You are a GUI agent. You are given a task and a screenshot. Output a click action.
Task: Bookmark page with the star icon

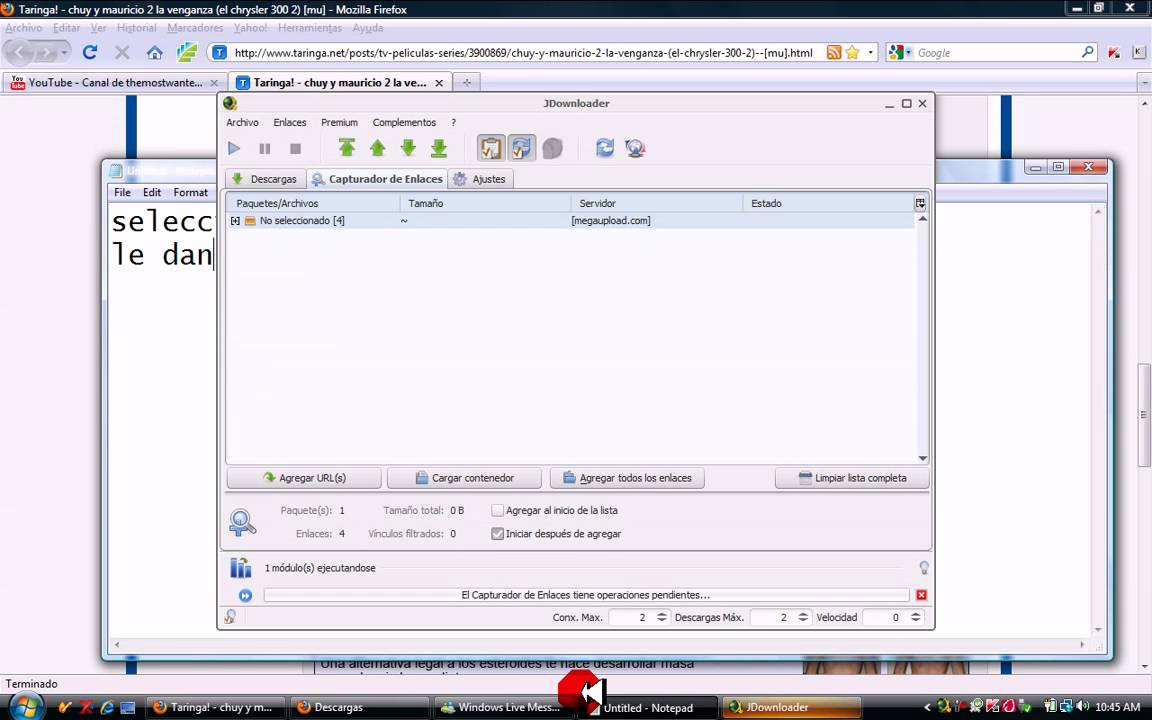click(x=852, y=52)
